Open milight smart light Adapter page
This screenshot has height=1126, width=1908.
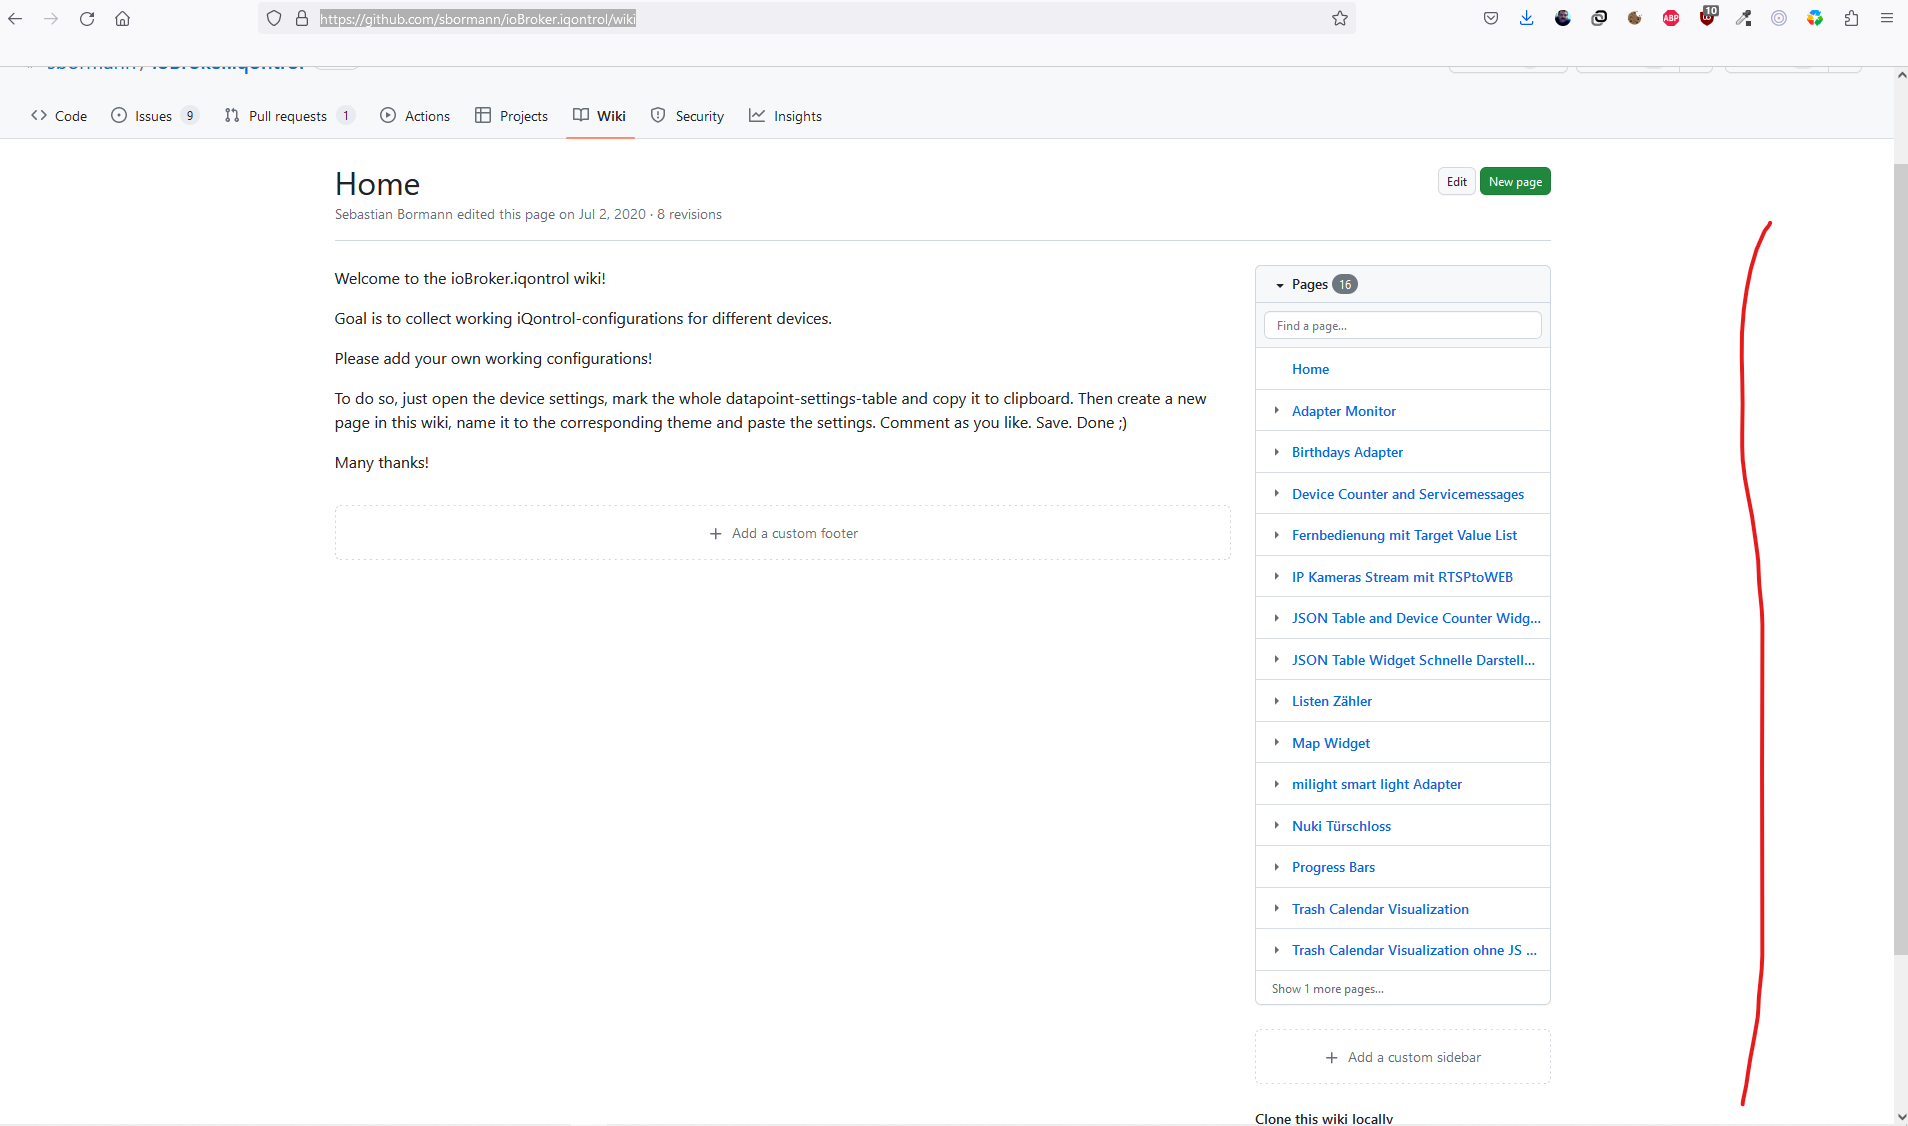(1377, 784)
